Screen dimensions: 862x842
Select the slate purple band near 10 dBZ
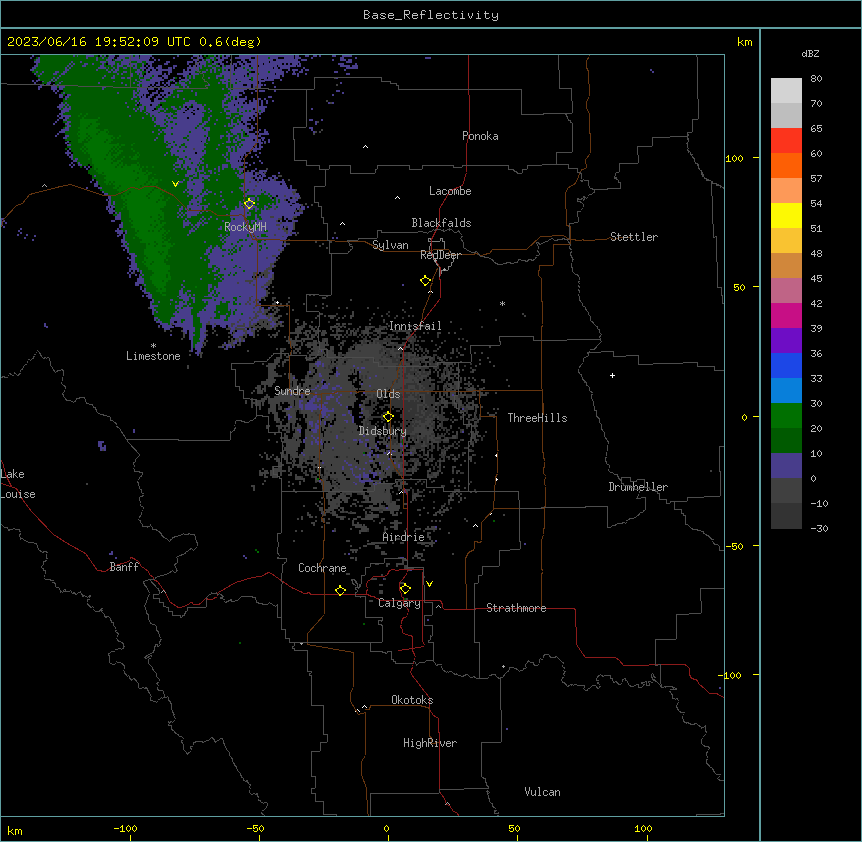coord(786,466)
